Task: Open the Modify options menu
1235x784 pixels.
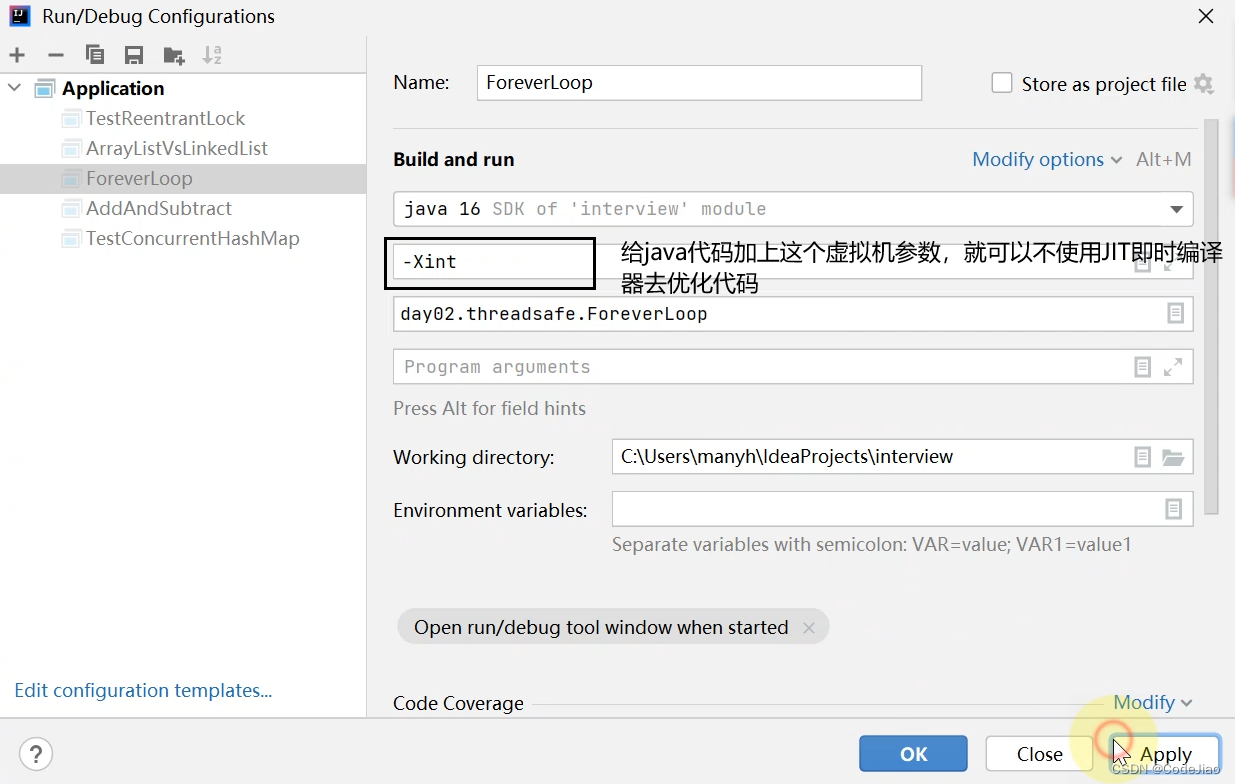Action: pyautogui.click(x=1040, y=159)
